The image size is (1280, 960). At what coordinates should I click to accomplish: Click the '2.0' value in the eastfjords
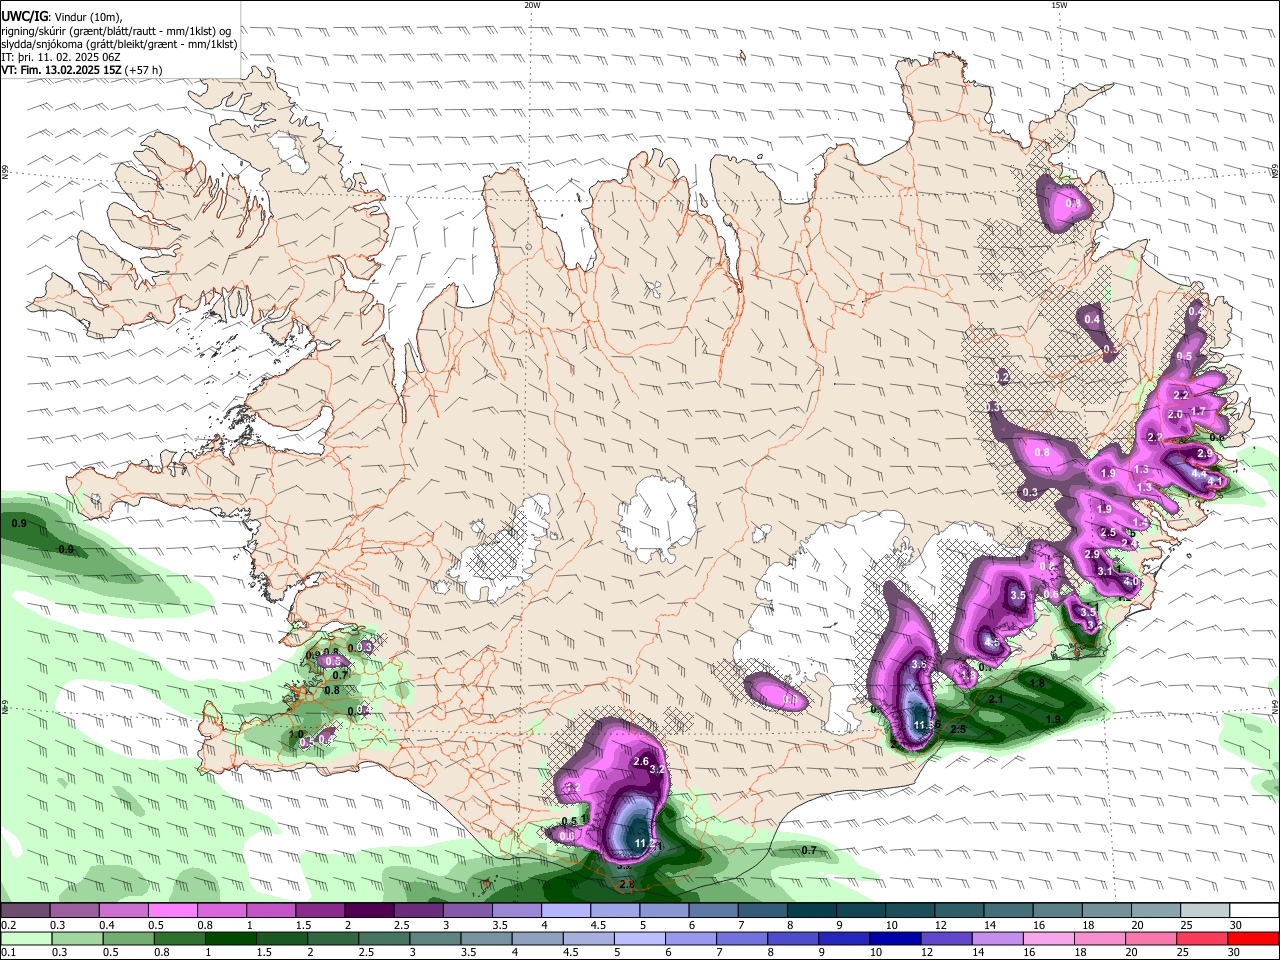pyautogui.click(x=1175, y=415)
